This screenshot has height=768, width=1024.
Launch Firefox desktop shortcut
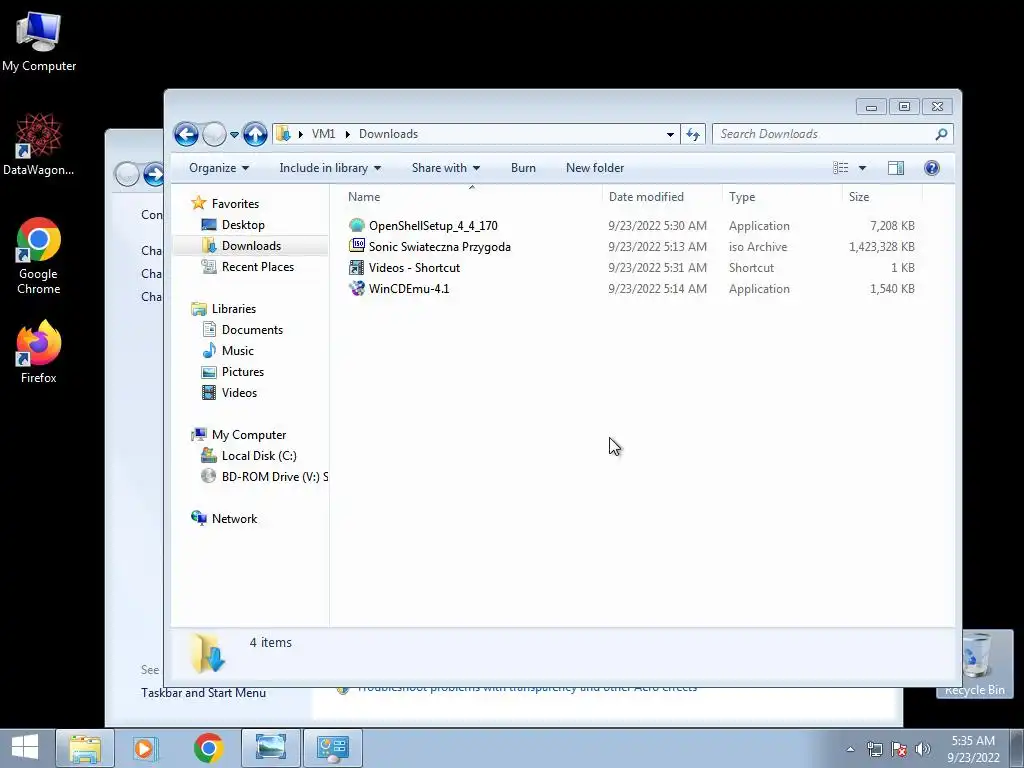coord(39,352)
